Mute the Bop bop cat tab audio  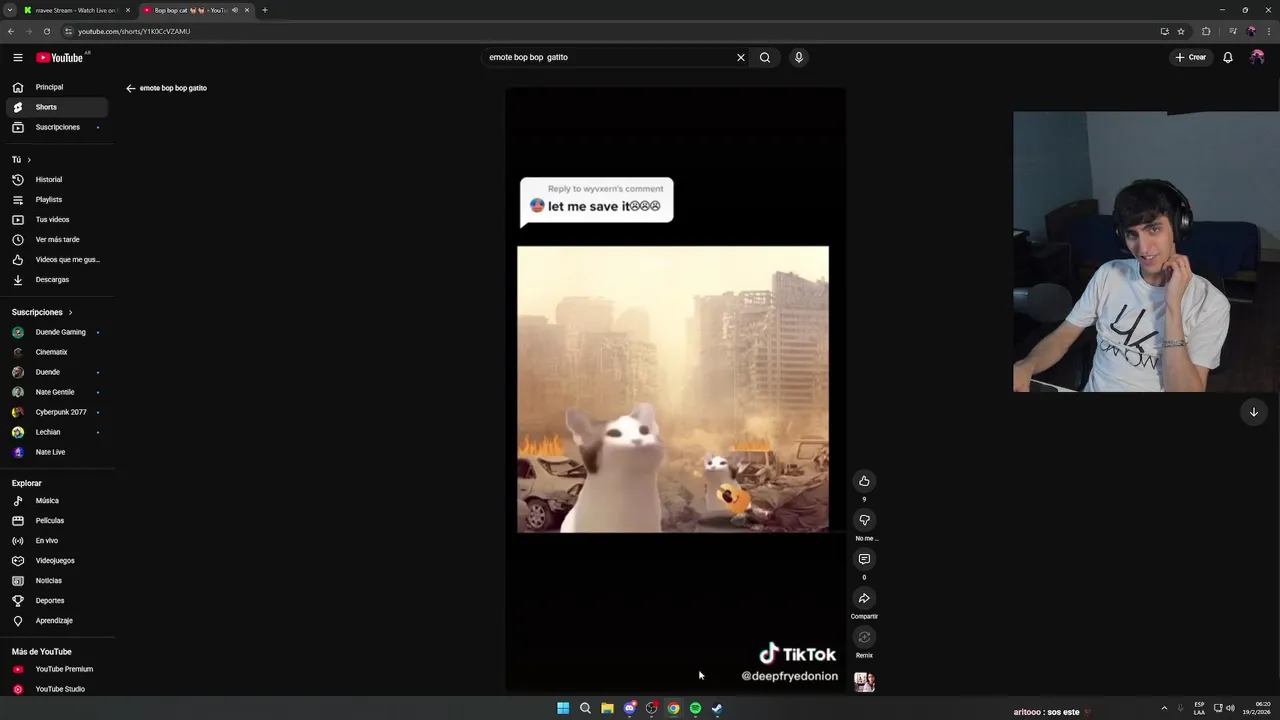point(235,10)
